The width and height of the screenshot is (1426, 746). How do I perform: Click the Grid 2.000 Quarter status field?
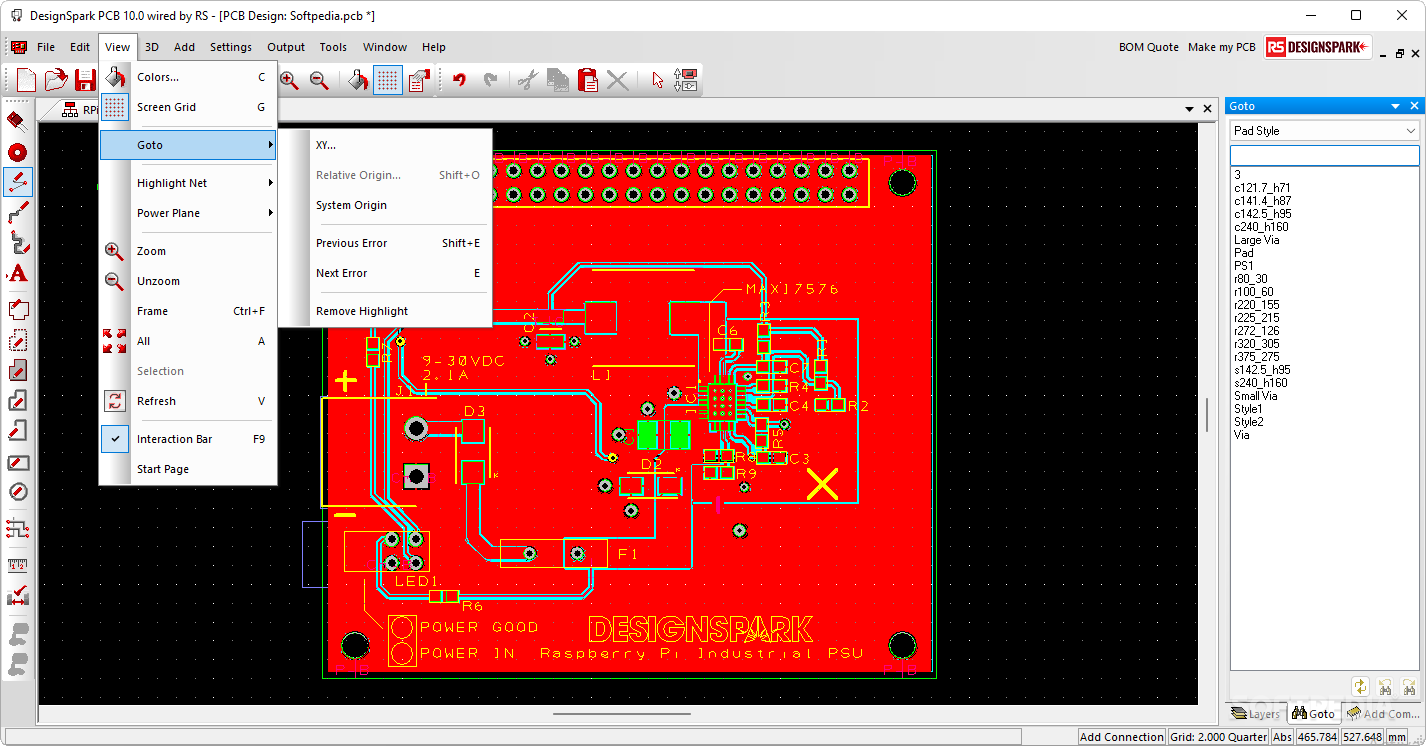pos(1216,737)
